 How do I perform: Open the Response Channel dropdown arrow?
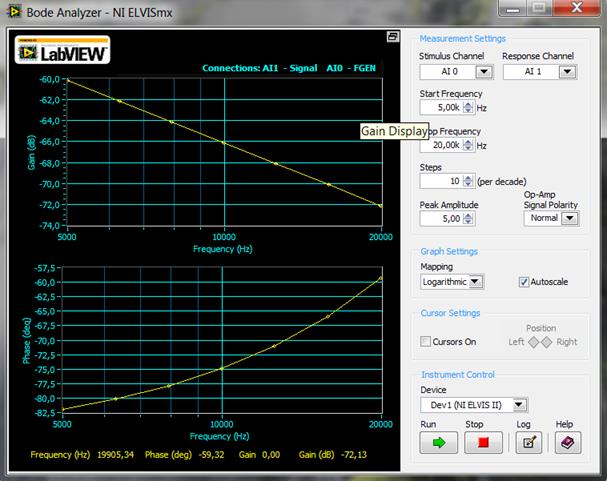pyautogui.click(x=567, y=72)
